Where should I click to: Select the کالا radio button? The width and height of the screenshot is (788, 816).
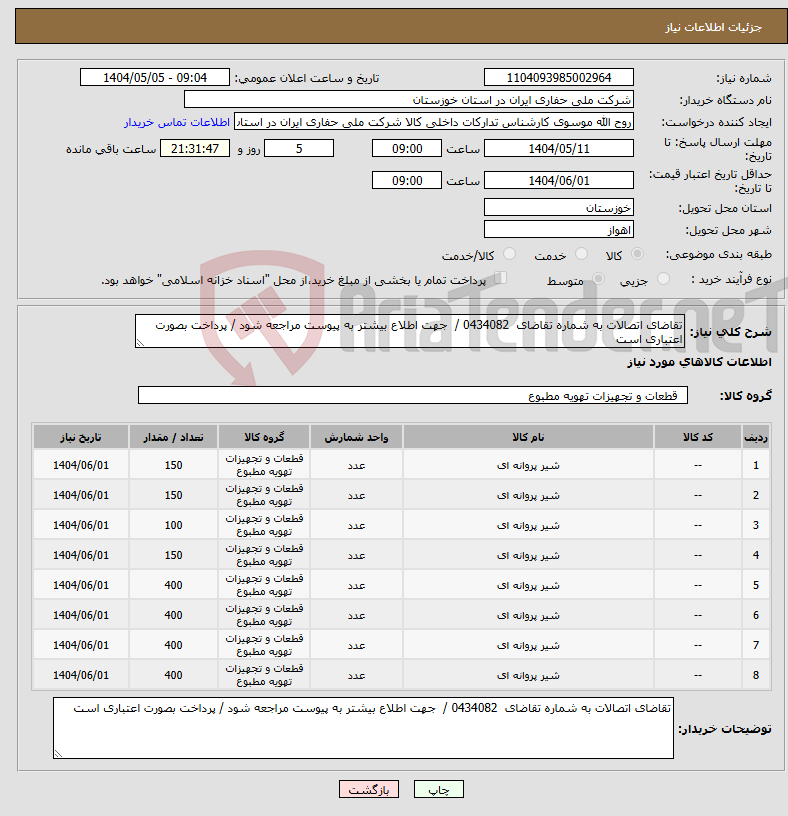click(x=637, y=254)
